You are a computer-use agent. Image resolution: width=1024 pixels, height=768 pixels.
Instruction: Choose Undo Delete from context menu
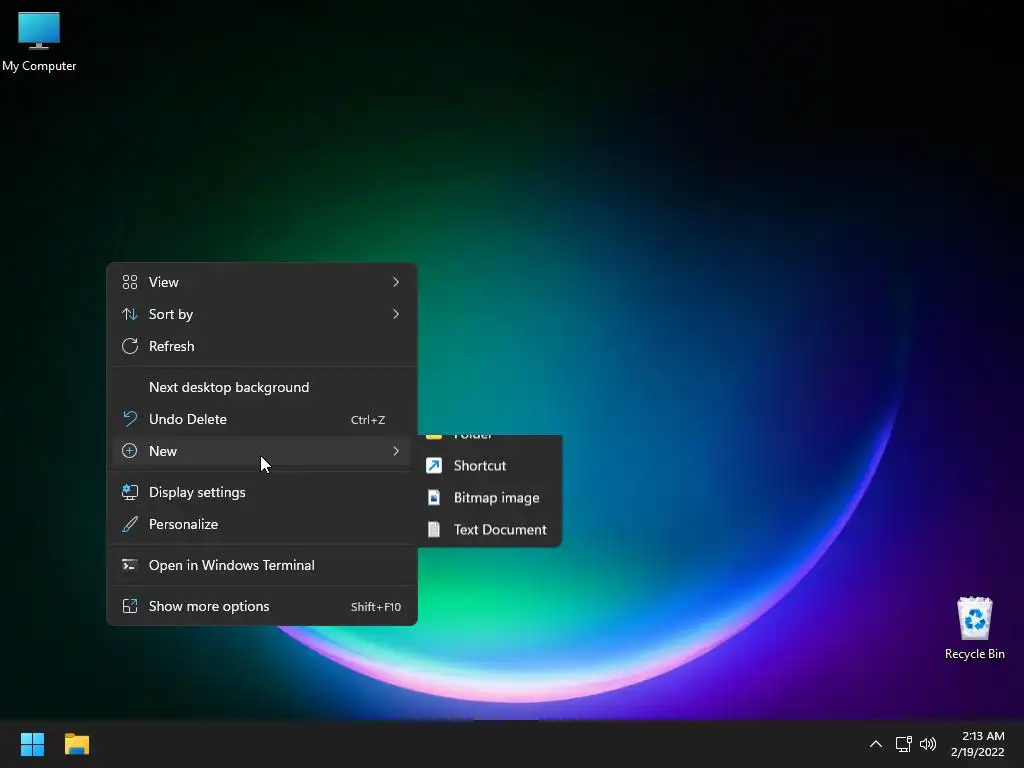tap(262, 419)
